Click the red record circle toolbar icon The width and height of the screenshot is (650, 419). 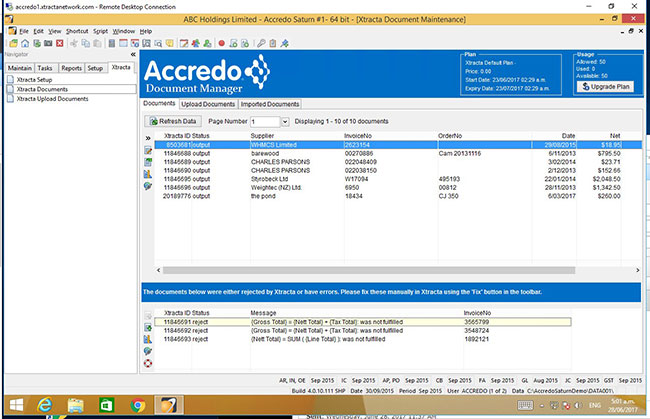pos(222,43)
